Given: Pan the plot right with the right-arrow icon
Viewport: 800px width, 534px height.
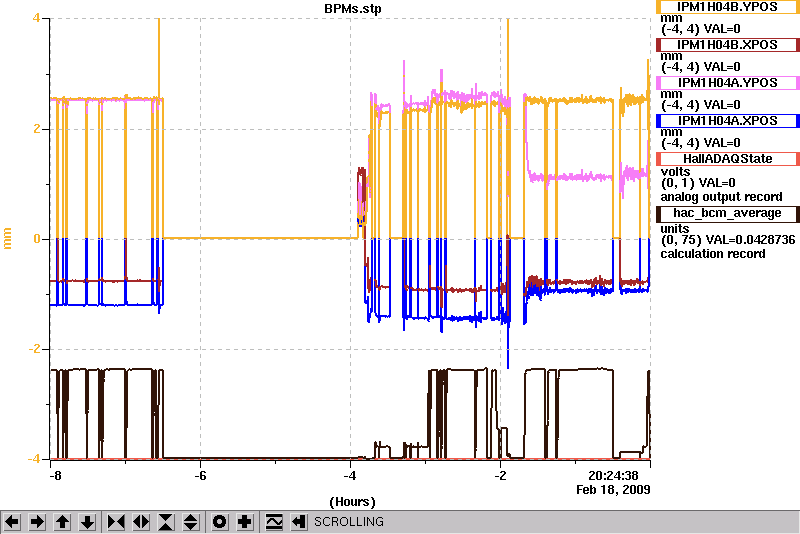Looking at the screenshot, I should coord(37,522).
